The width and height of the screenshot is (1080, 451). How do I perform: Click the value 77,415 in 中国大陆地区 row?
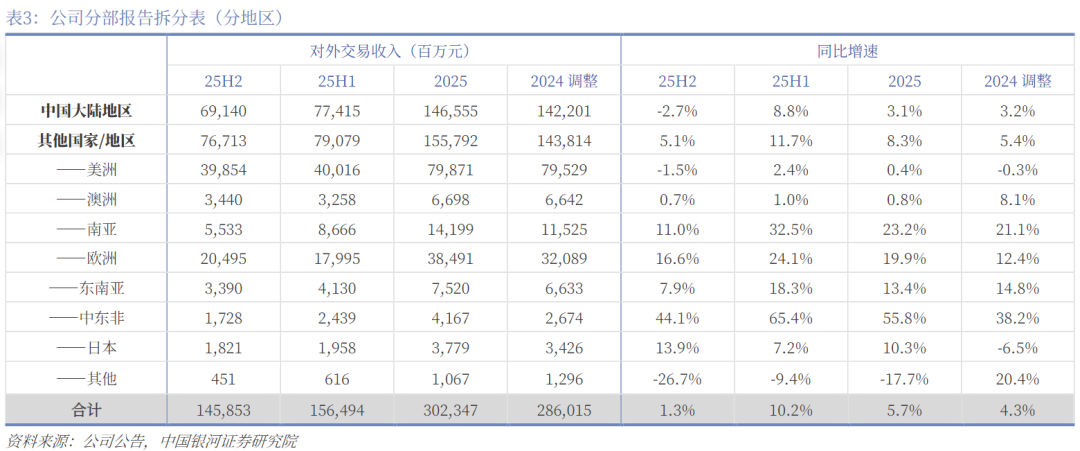(337, 110)
